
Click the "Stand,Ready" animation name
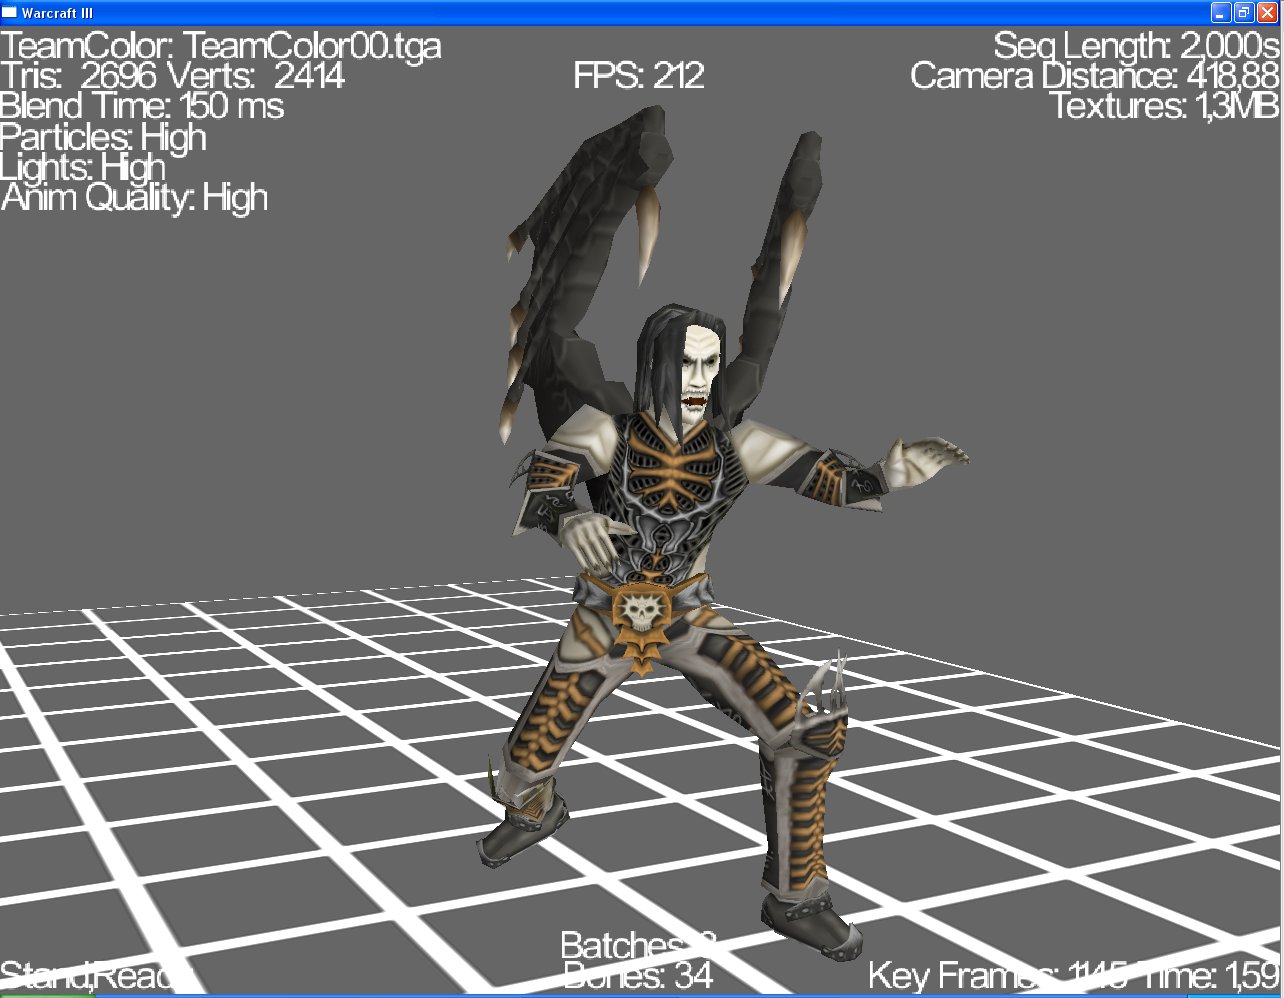point(97,975)
